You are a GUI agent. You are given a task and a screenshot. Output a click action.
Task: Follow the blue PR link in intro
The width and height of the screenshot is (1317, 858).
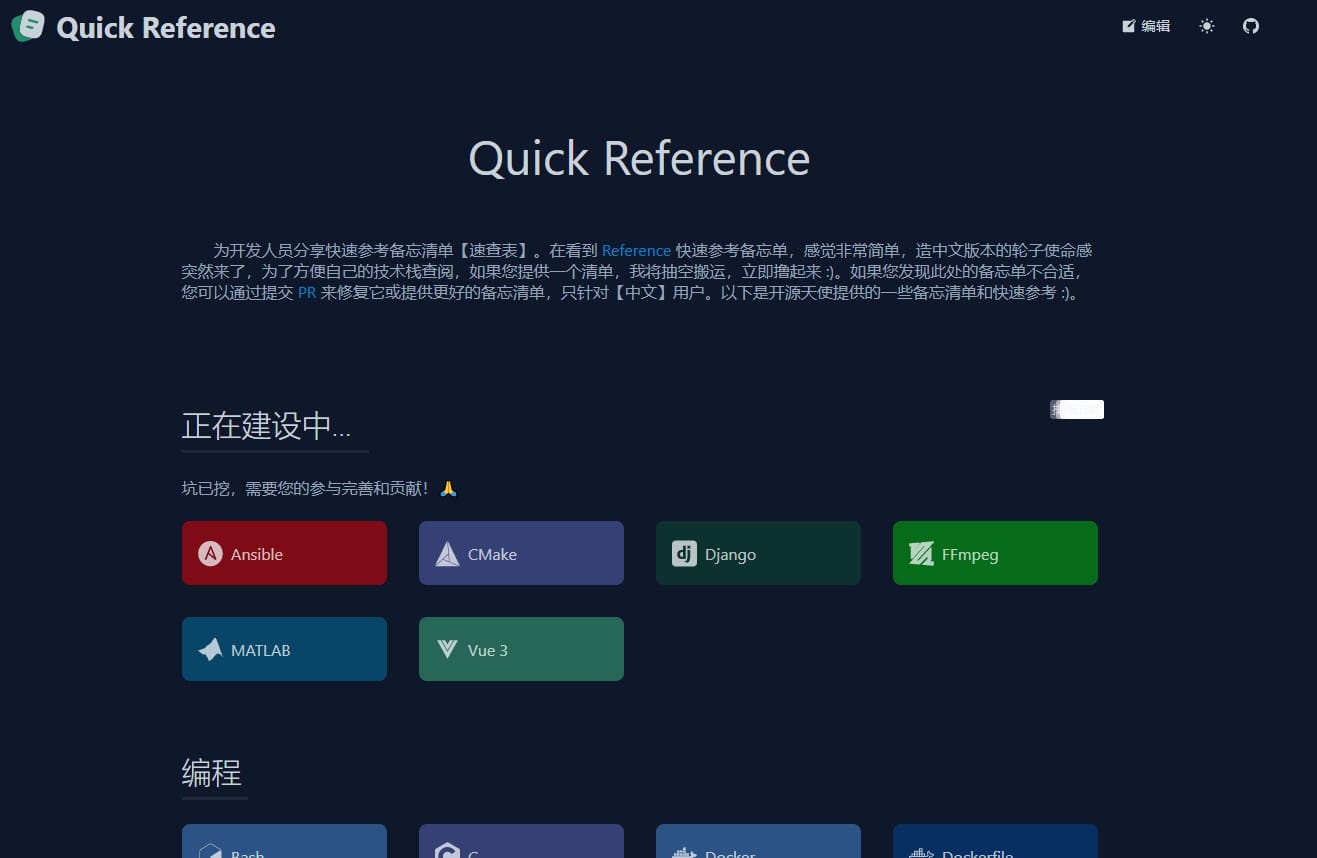pos(307,293)
